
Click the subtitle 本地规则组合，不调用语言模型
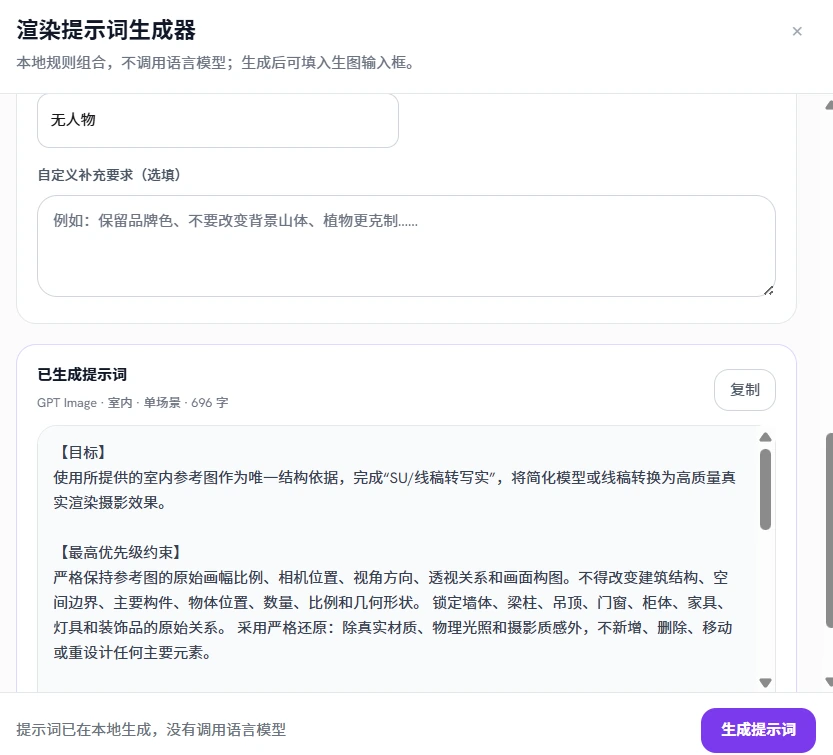(121, 63)
